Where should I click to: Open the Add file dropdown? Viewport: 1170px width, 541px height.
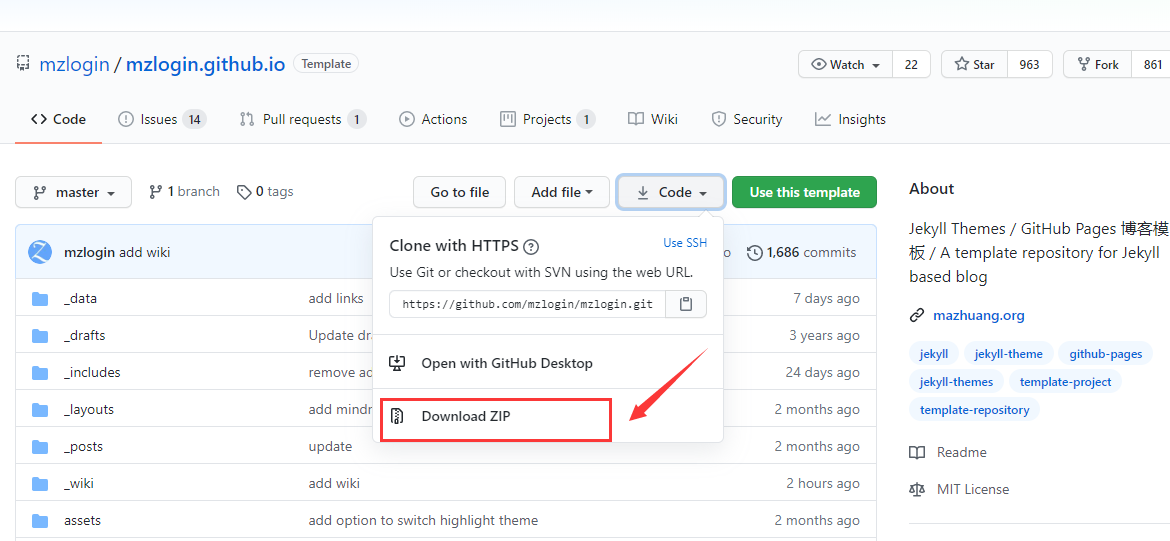click(562, 193)
